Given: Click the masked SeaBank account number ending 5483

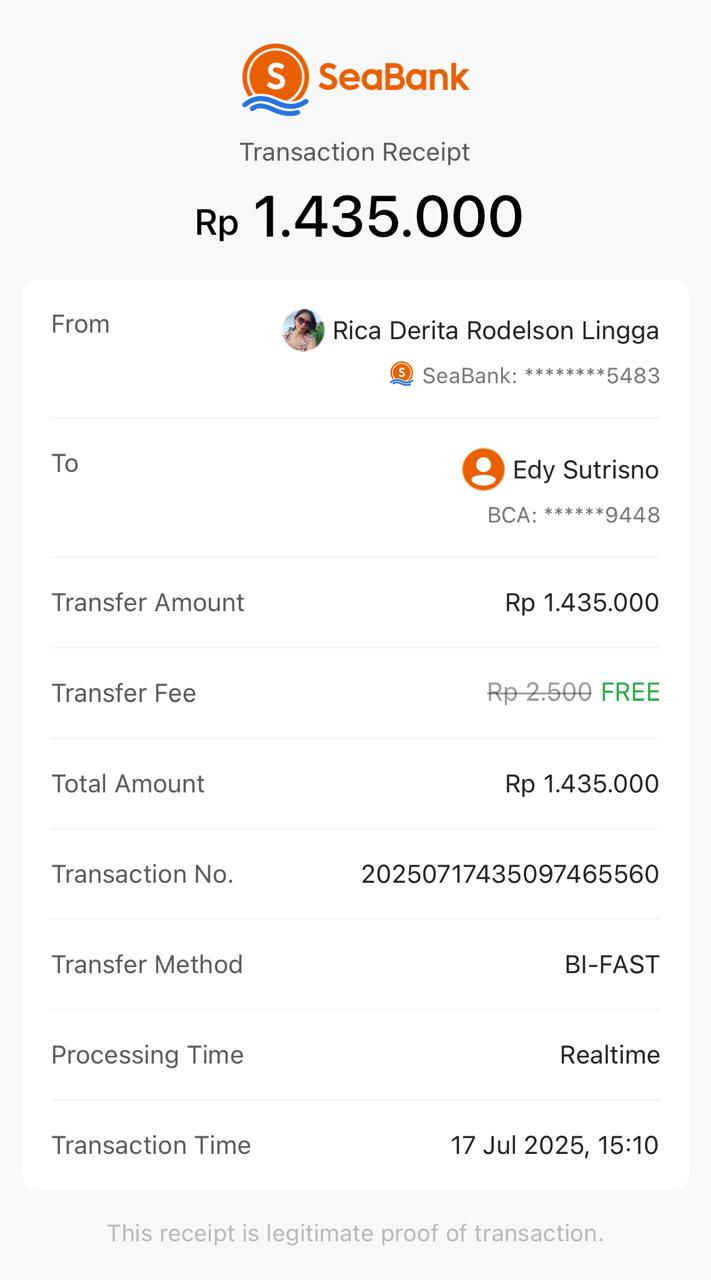Looking at the screenshot, I should 541,376.
